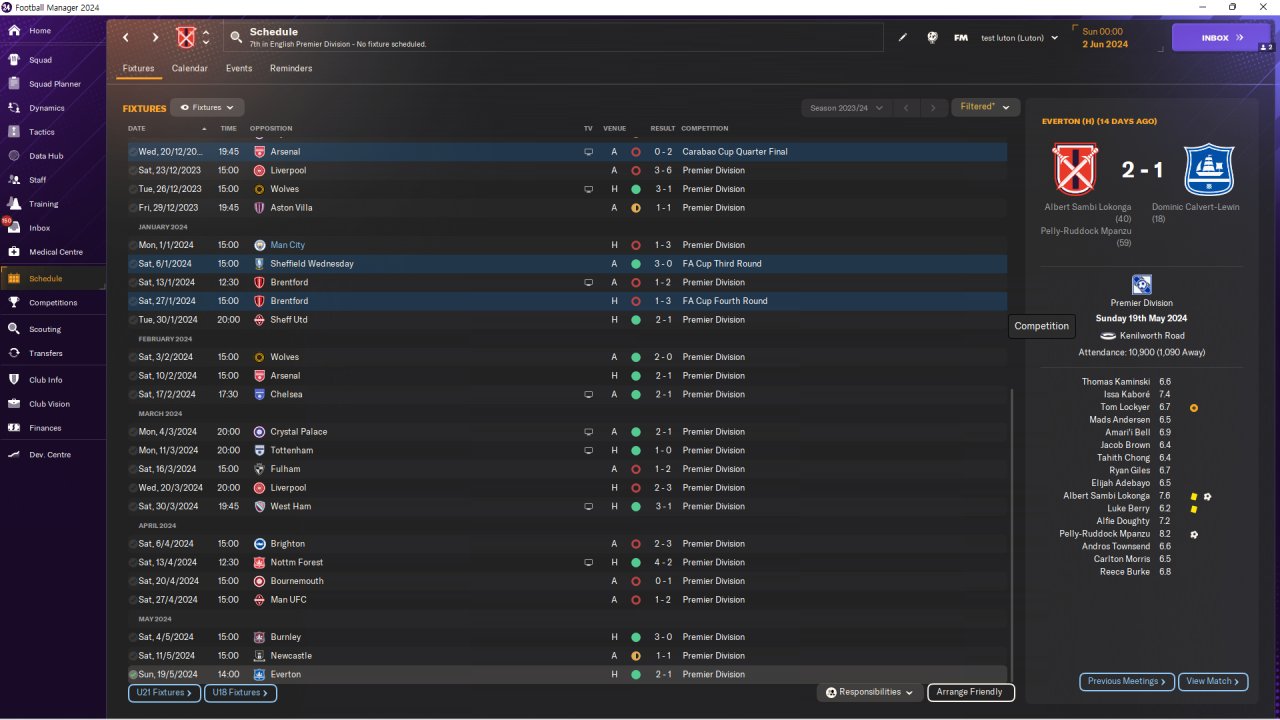Click the globe icon in the top bar

(x=932, y=38)
